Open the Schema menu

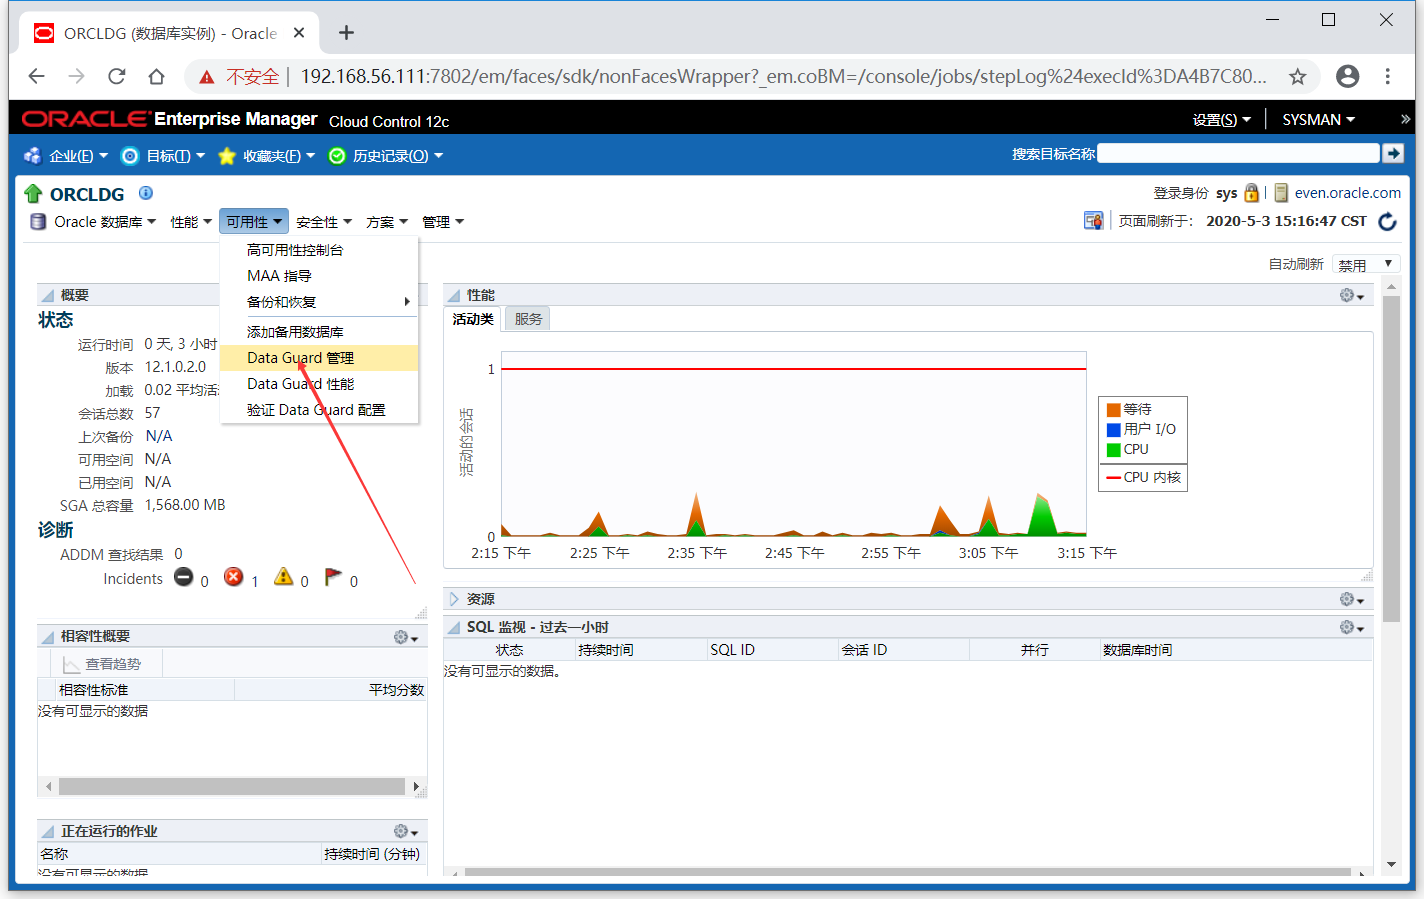pyautogui.click(x=387, y=222)
